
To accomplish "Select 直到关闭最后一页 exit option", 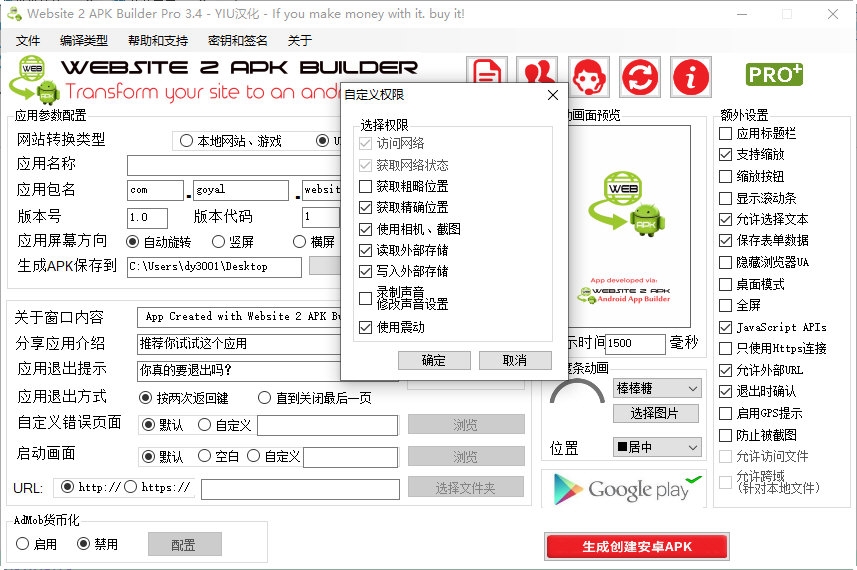I will [264, 398].
